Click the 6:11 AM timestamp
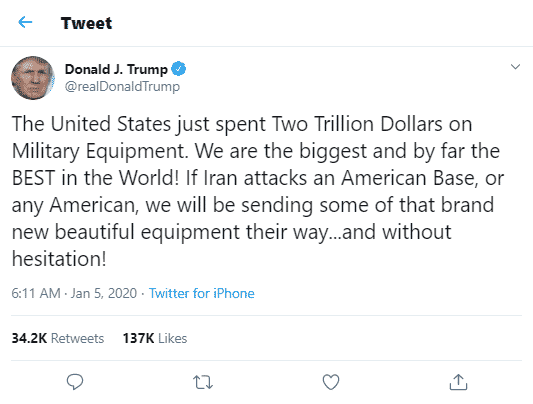This screenshot has width=533, height=404. (x=36, y=293)
